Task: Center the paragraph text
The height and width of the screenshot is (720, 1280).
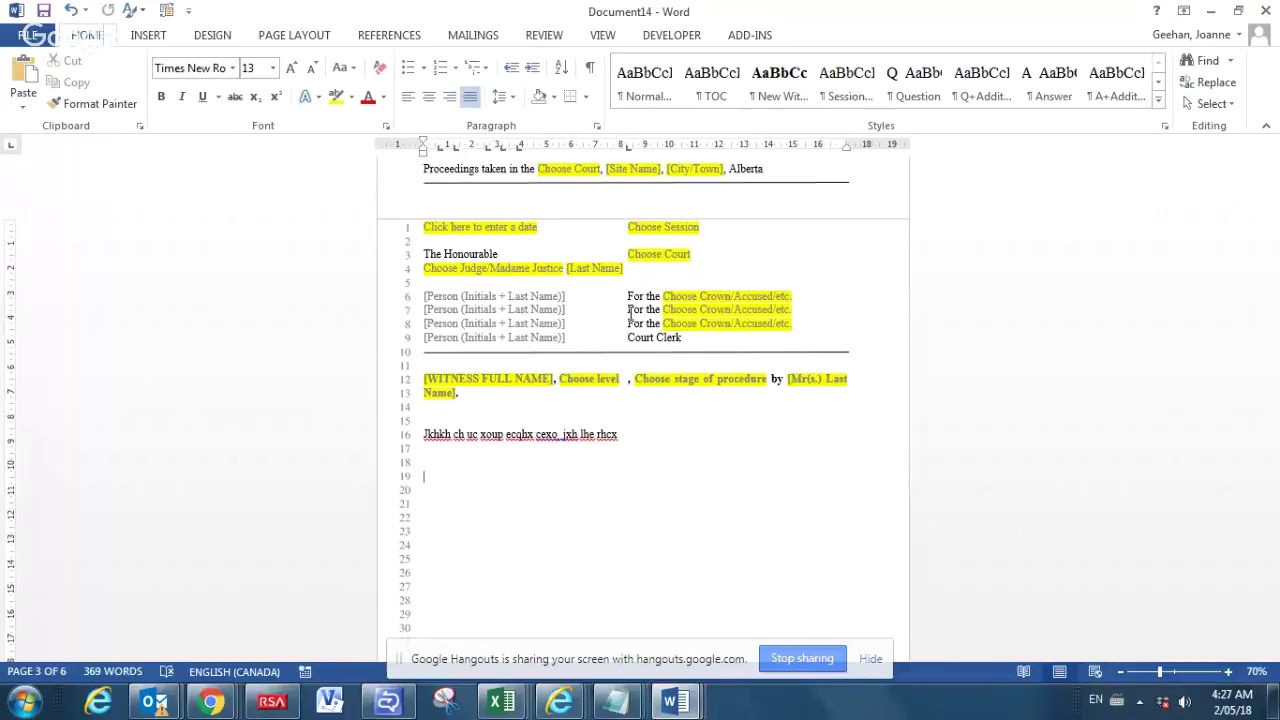Action: pyautogui.click(x=429, y=97)
